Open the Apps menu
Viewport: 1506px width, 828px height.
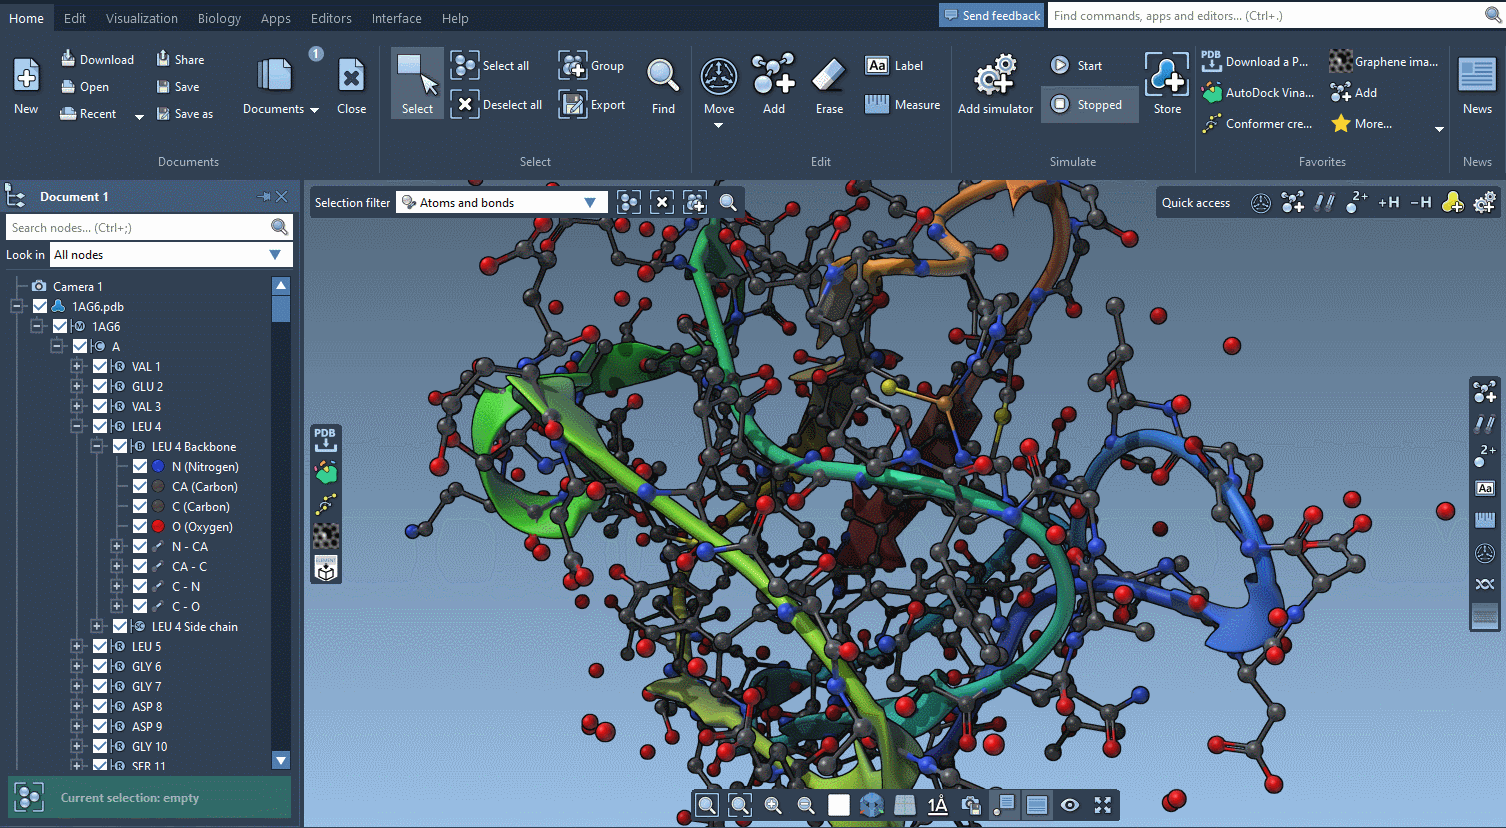coord(276,18)
